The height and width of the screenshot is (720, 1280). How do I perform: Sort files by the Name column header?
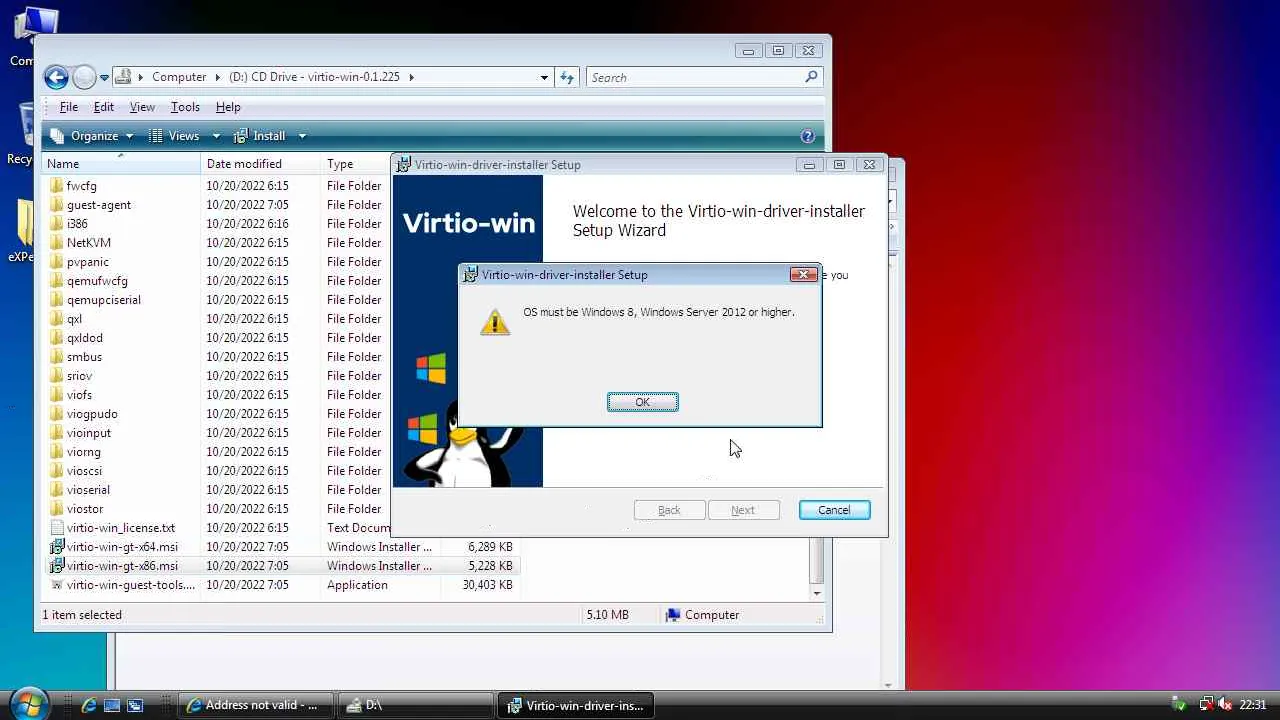[122, 164]
